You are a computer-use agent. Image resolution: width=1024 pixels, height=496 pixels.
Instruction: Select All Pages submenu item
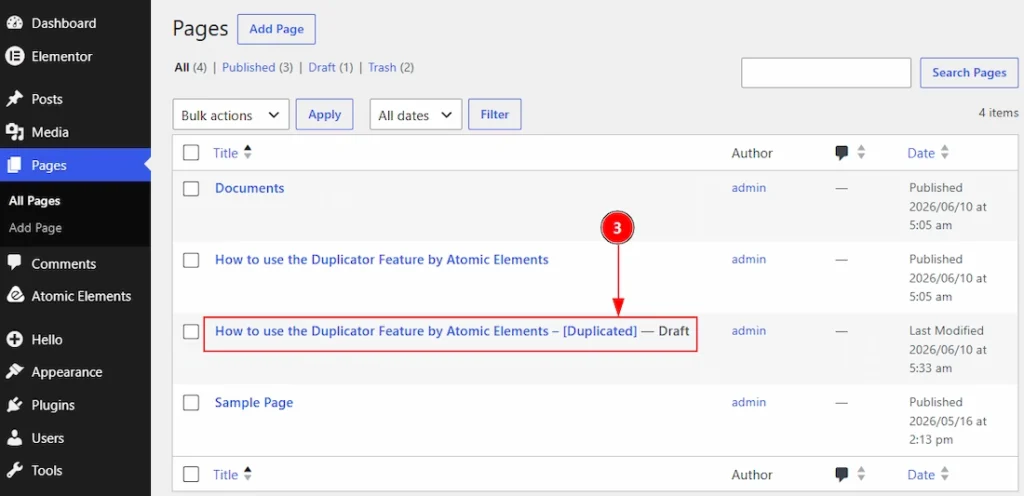[35, 201]
